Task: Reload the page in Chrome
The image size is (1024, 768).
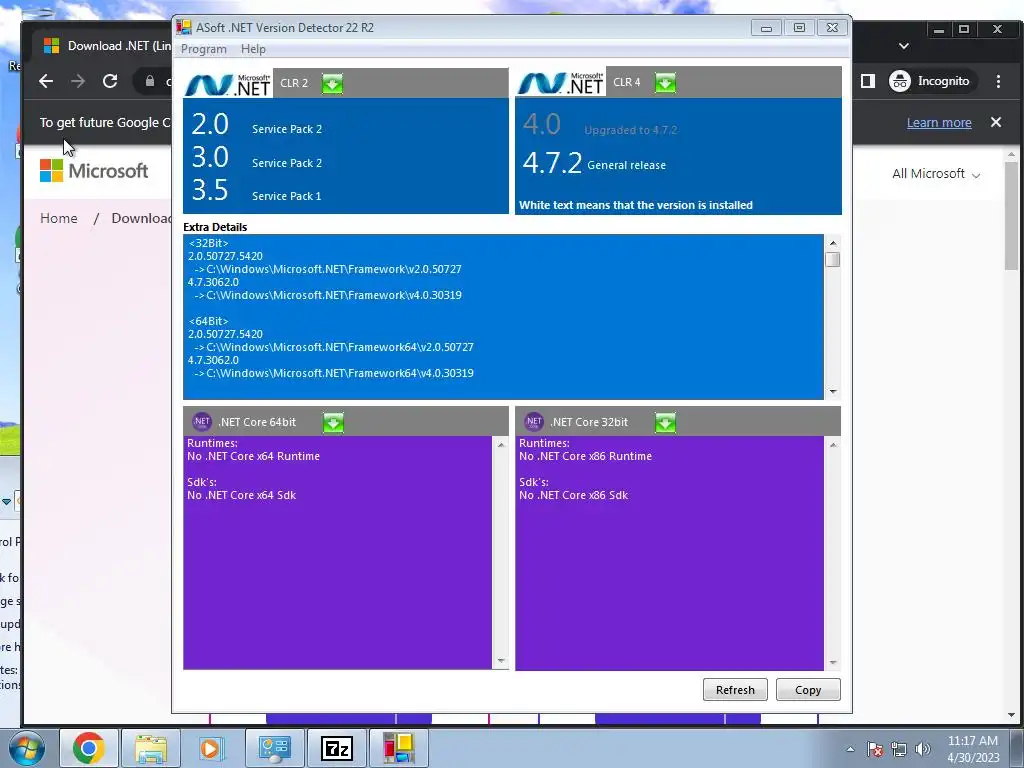Action: pyautogui.click(x=110, y=81)
